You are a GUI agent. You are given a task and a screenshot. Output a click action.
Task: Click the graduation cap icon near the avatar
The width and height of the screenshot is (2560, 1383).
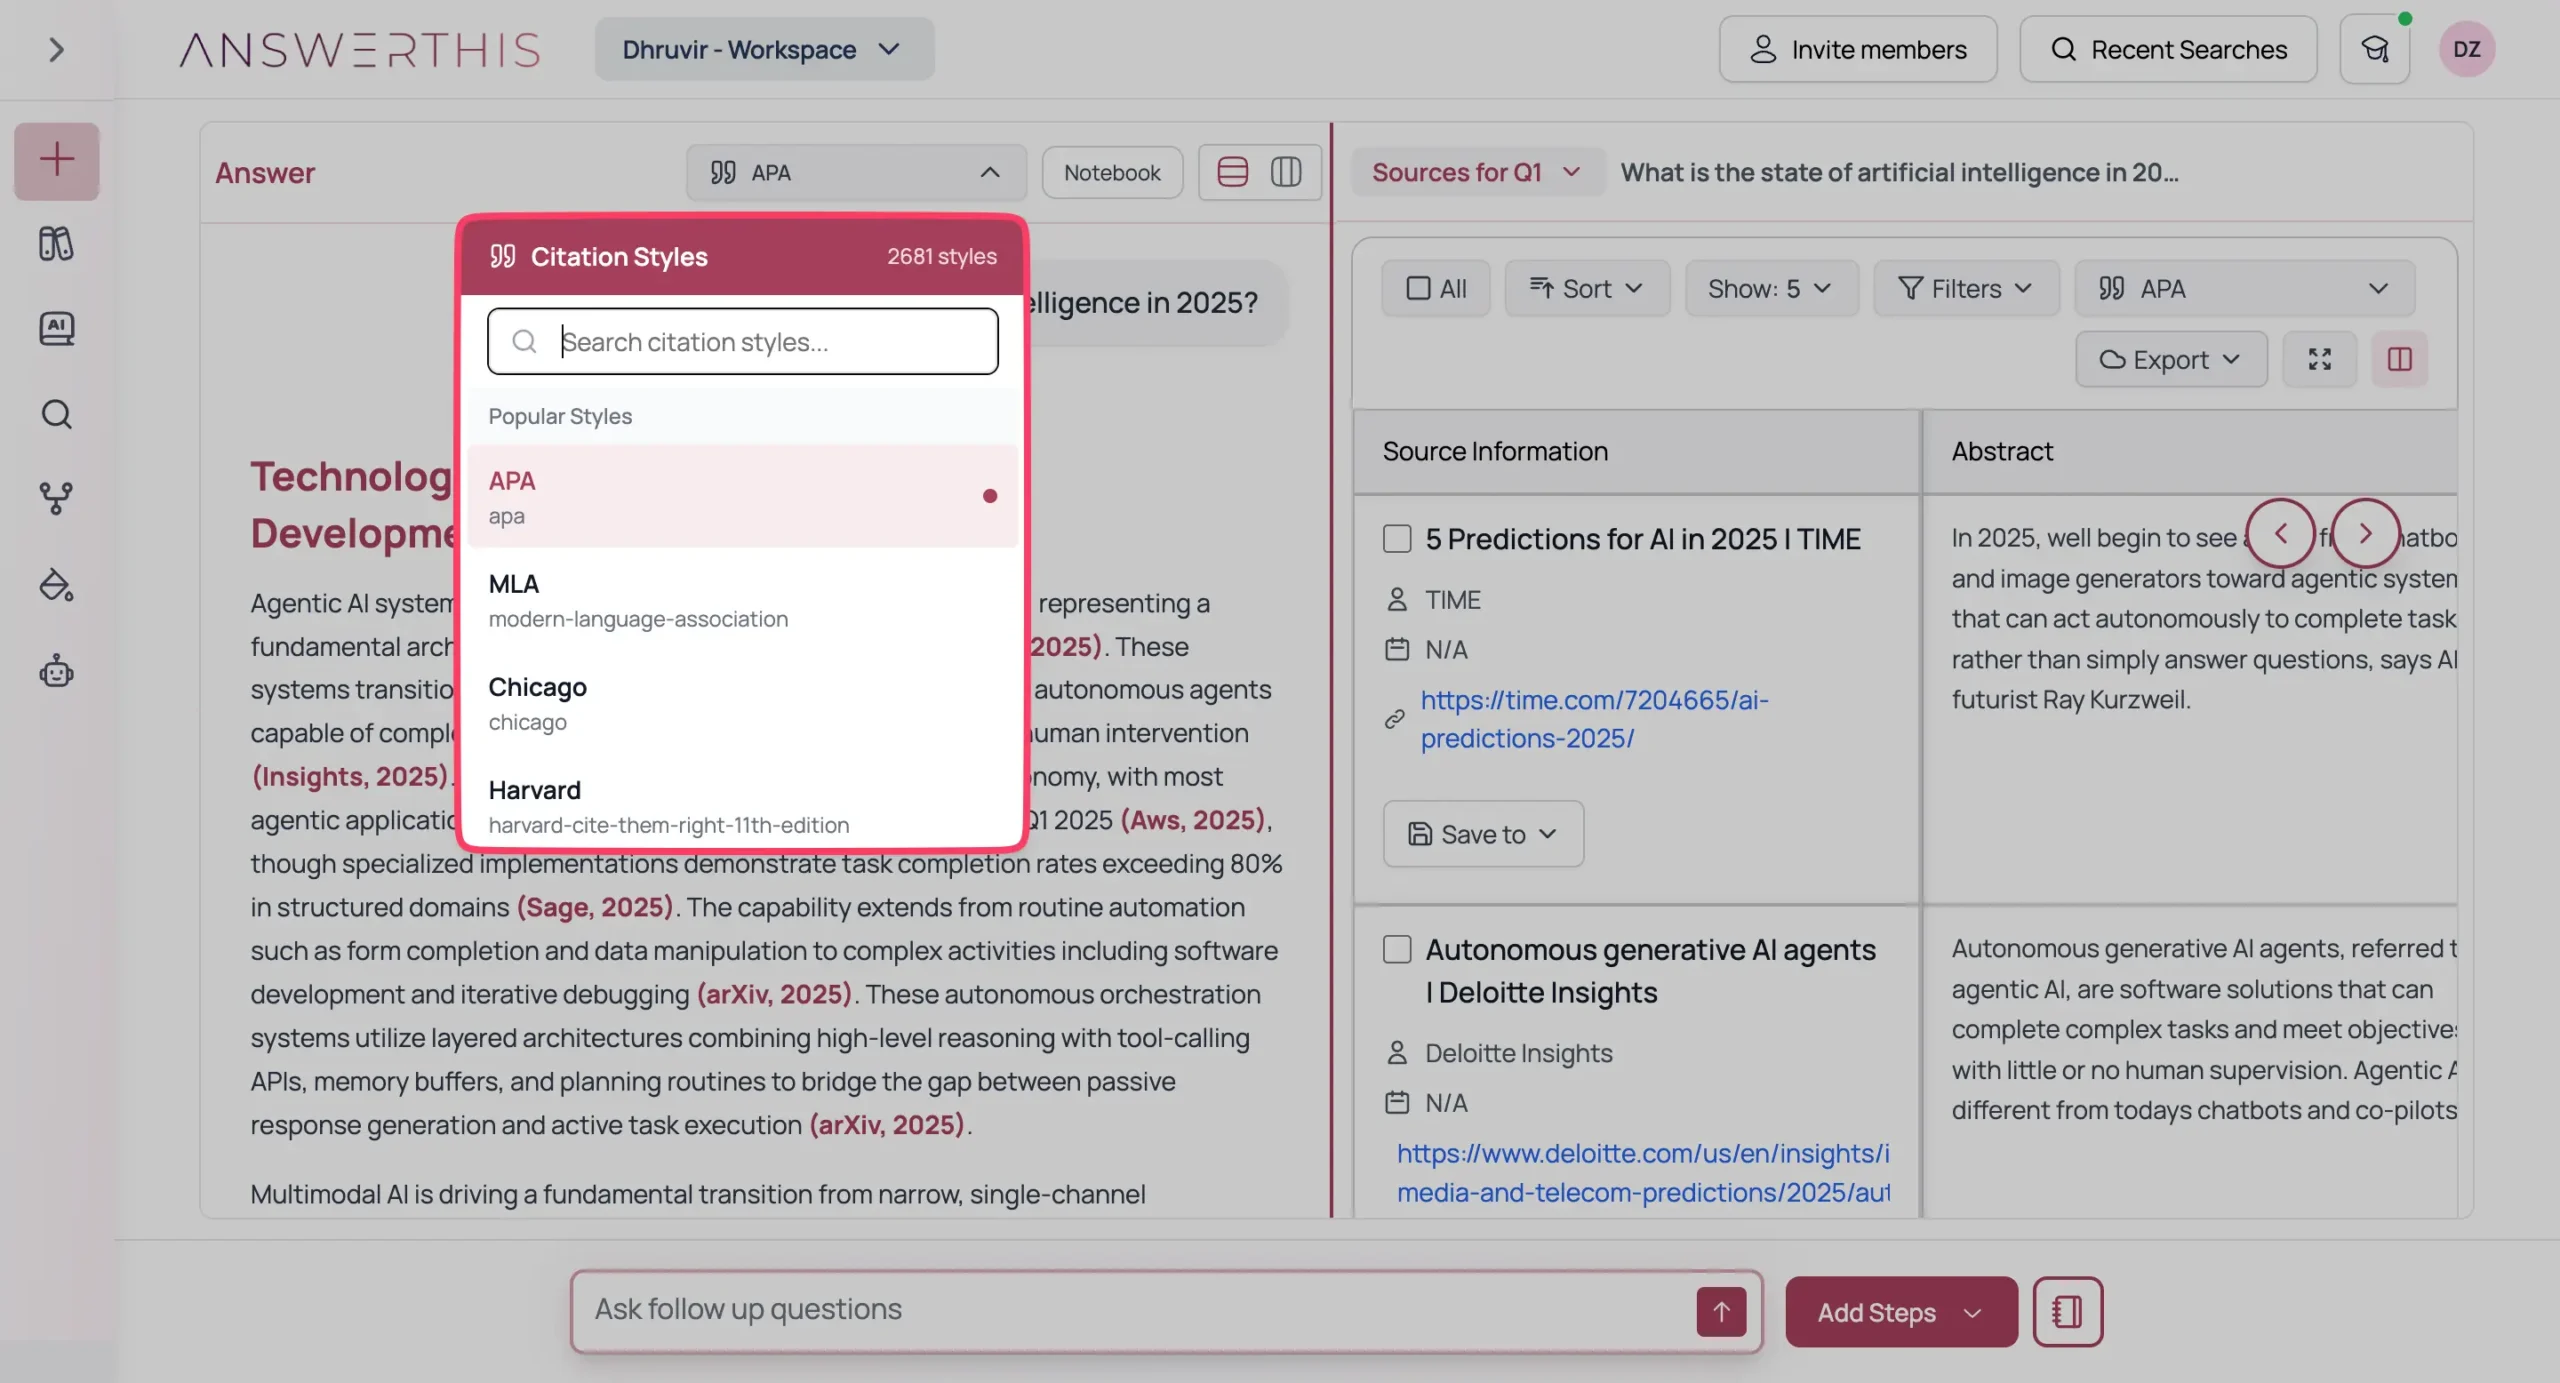coord(2375,48)
